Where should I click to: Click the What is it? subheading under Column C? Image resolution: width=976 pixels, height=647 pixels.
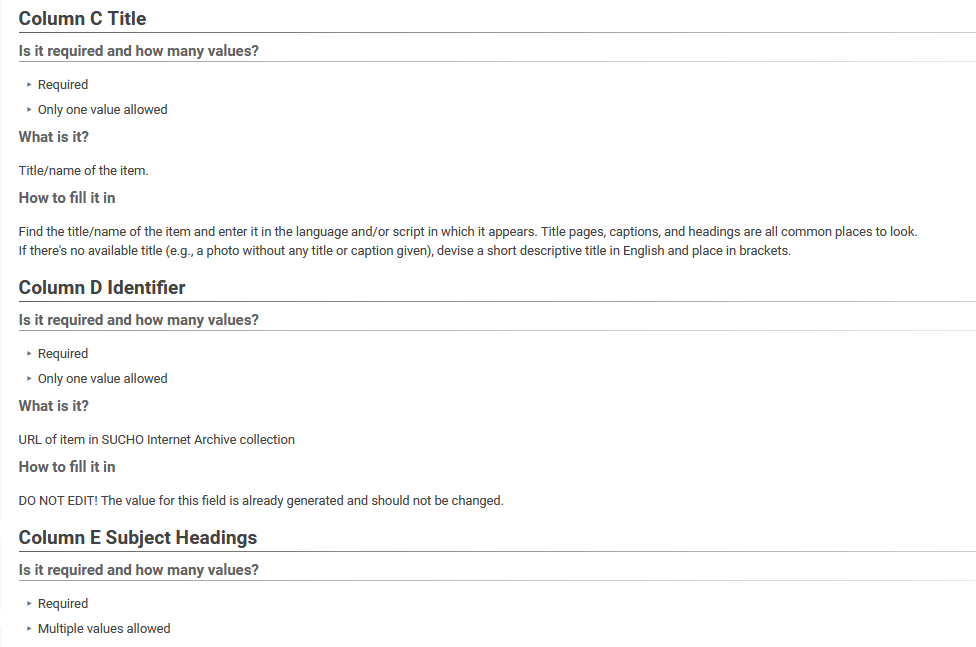click(x=54, y=137)
